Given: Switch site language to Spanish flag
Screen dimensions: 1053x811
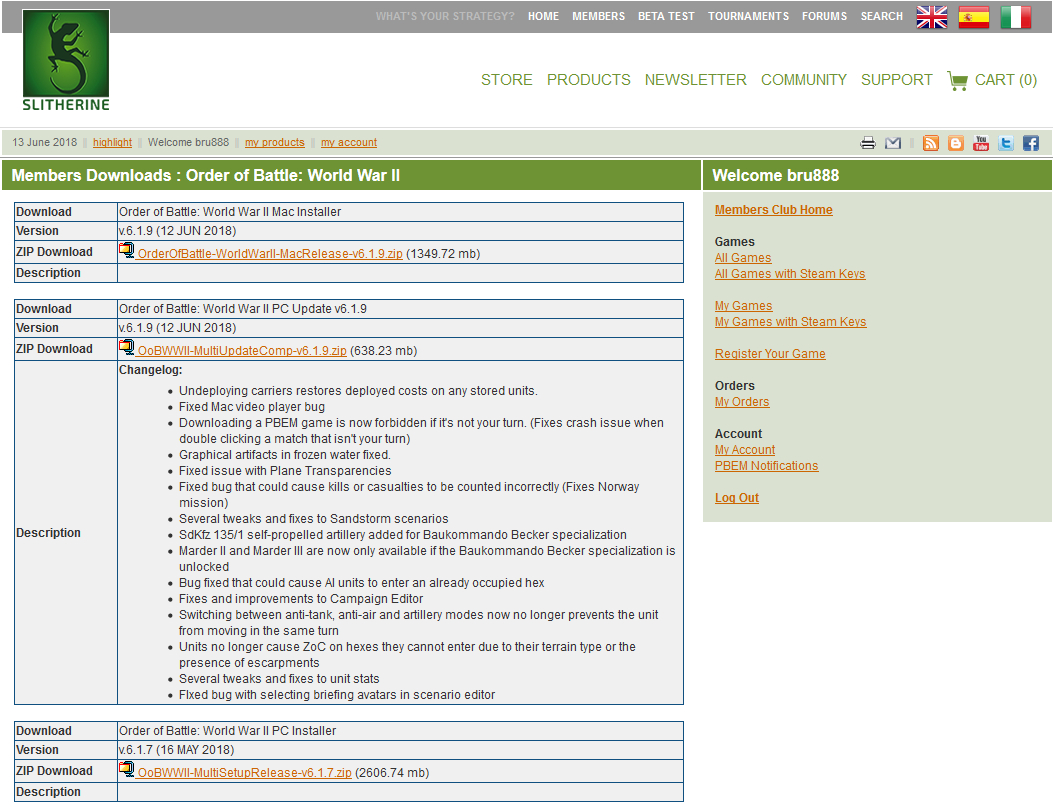Looking at the screenshot, I should click(x=973, y=17).
